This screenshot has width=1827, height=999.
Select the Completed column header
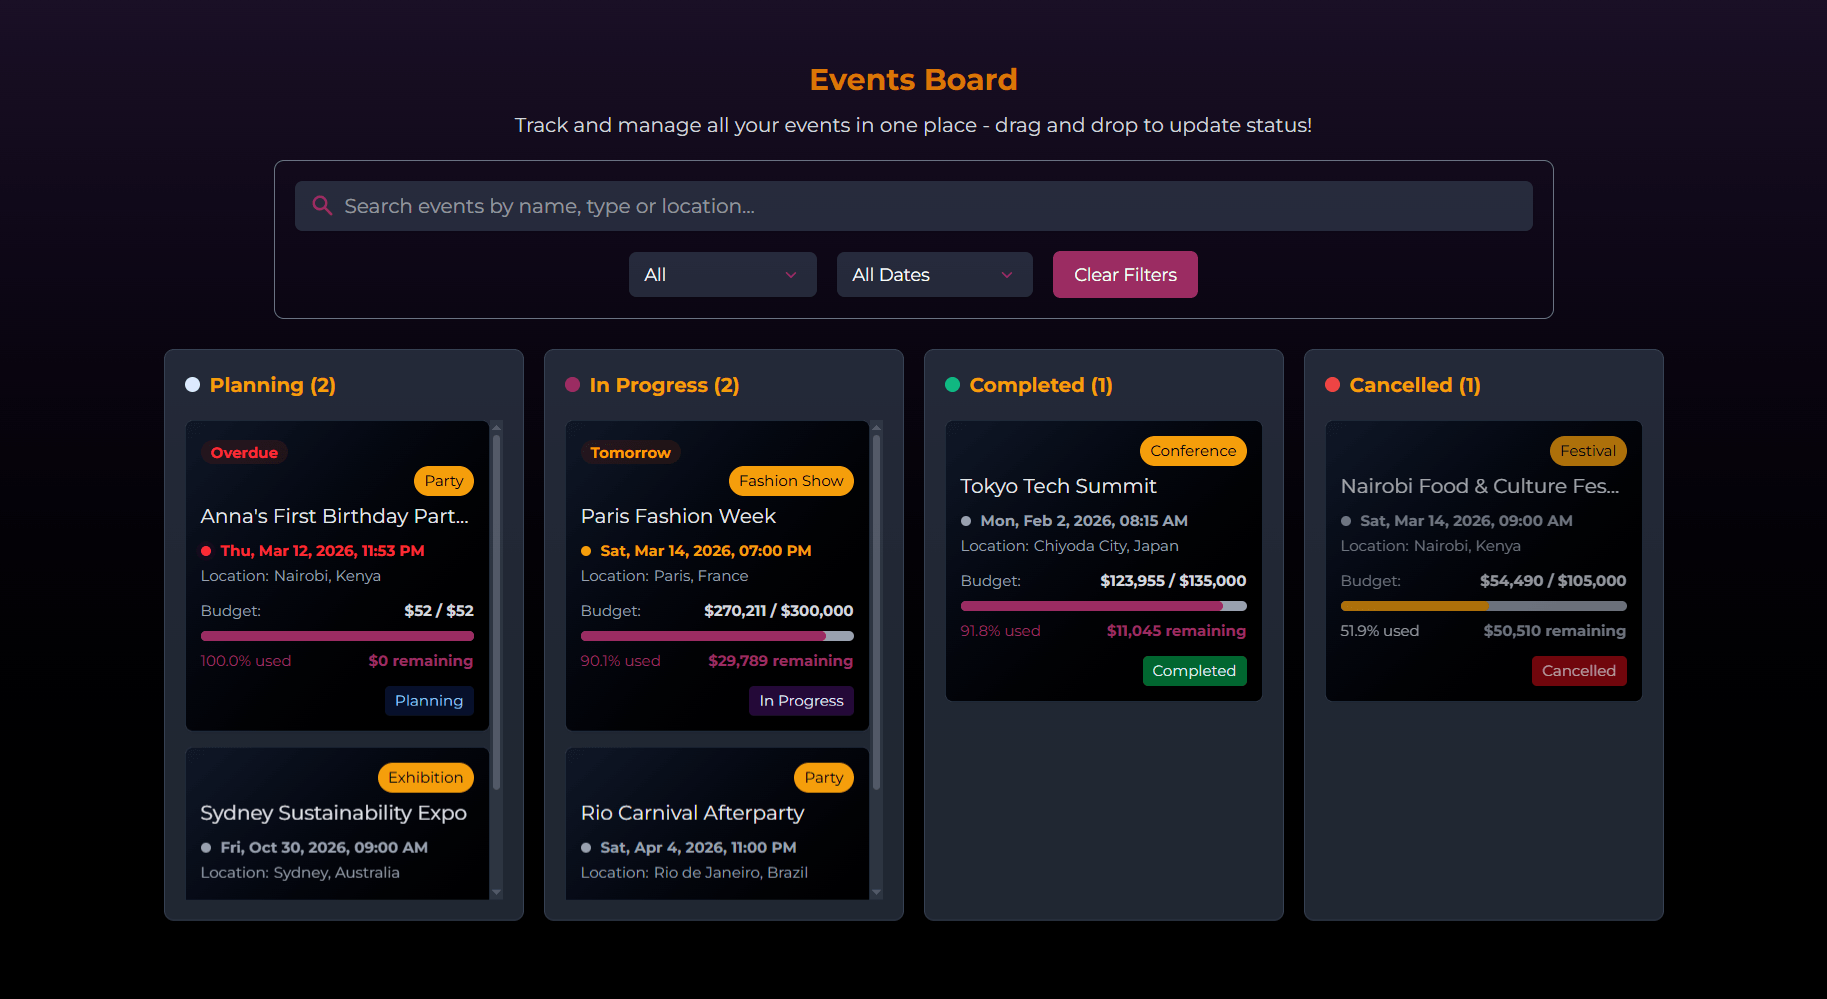click(x=1040, y=384)
